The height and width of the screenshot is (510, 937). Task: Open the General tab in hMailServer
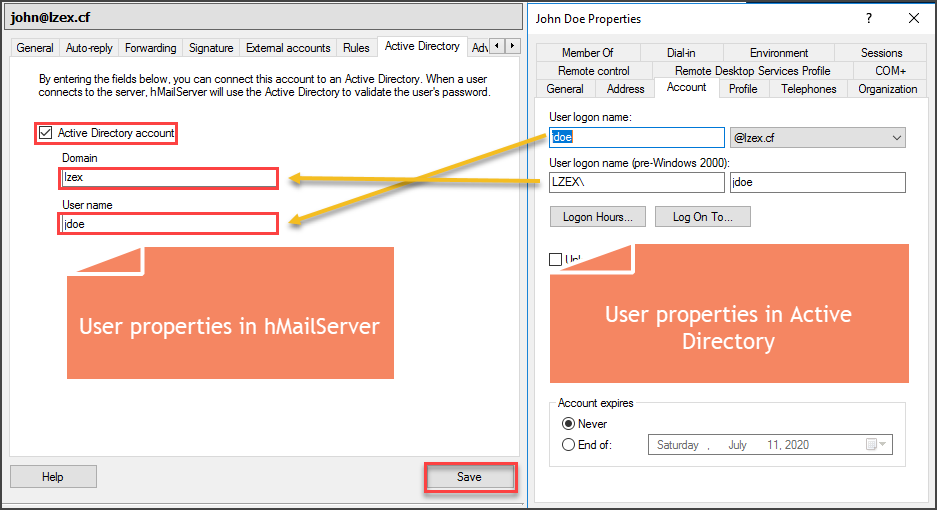[x=35, y=48]
